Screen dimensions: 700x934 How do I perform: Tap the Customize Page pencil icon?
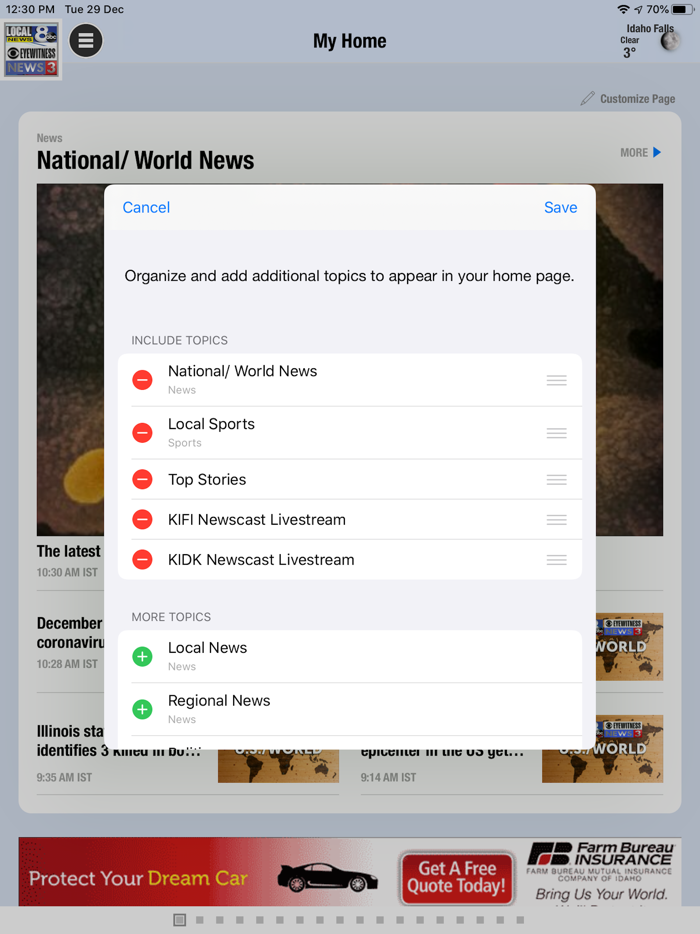[587, 98]
